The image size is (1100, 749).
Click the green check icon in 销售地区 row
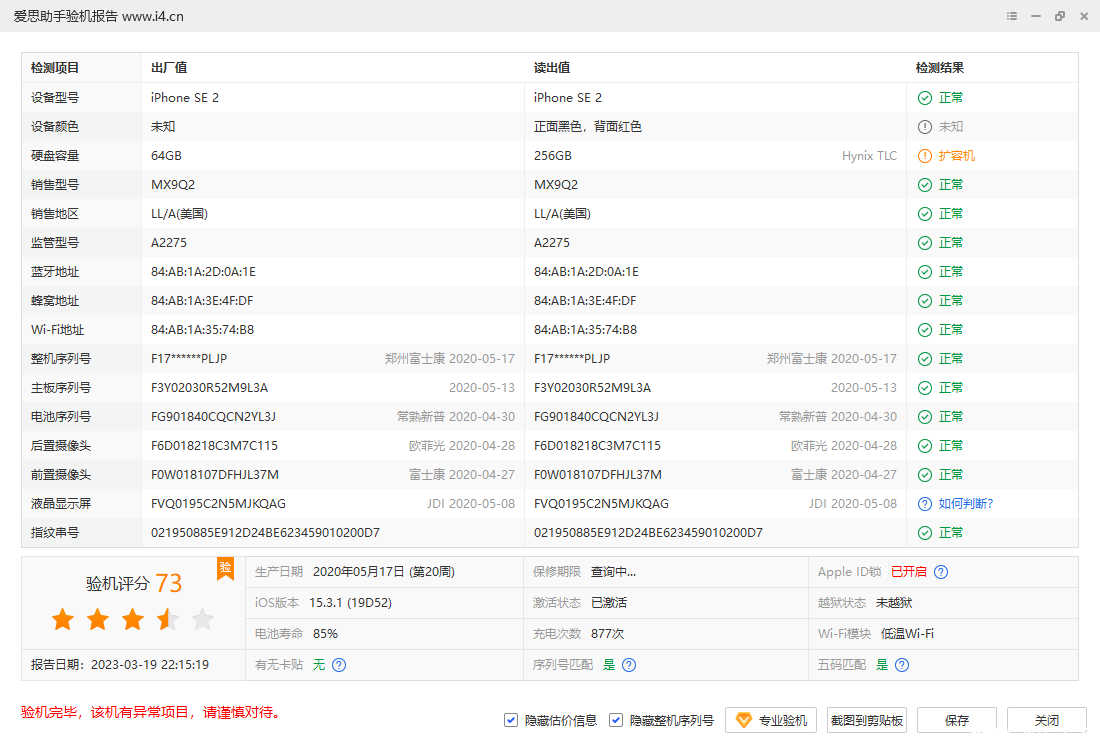(925, 214)
